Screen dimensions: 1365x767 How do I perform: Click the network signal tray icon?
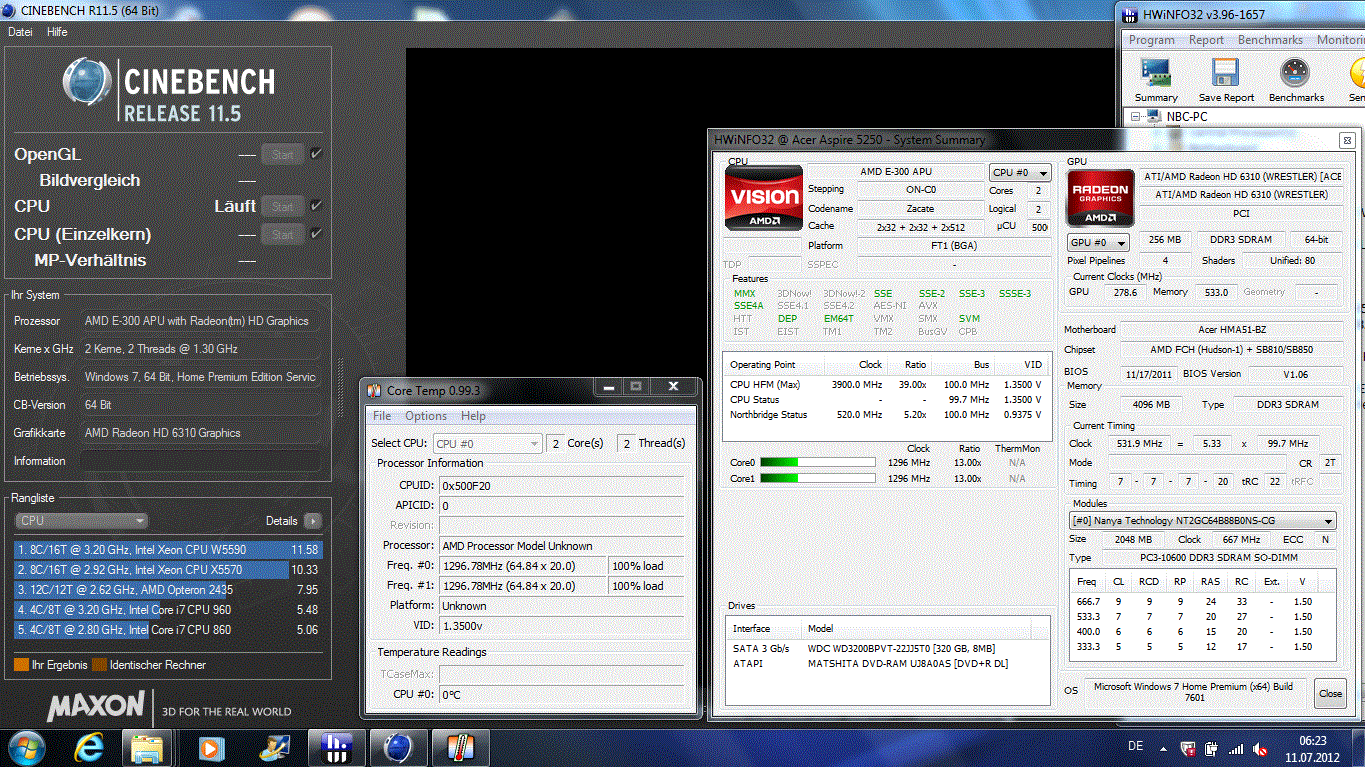point(1236,748)
